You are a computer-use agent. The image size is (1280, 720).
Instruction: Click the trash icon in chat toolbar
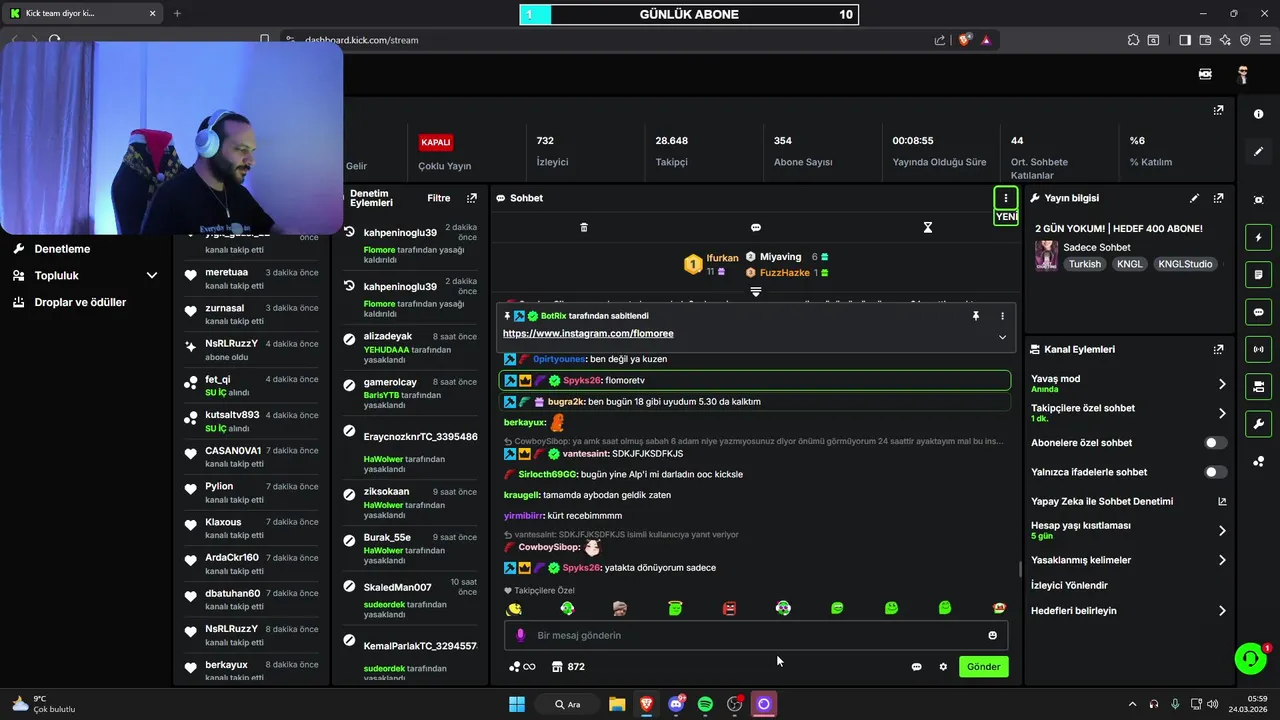tap(584, 228)
